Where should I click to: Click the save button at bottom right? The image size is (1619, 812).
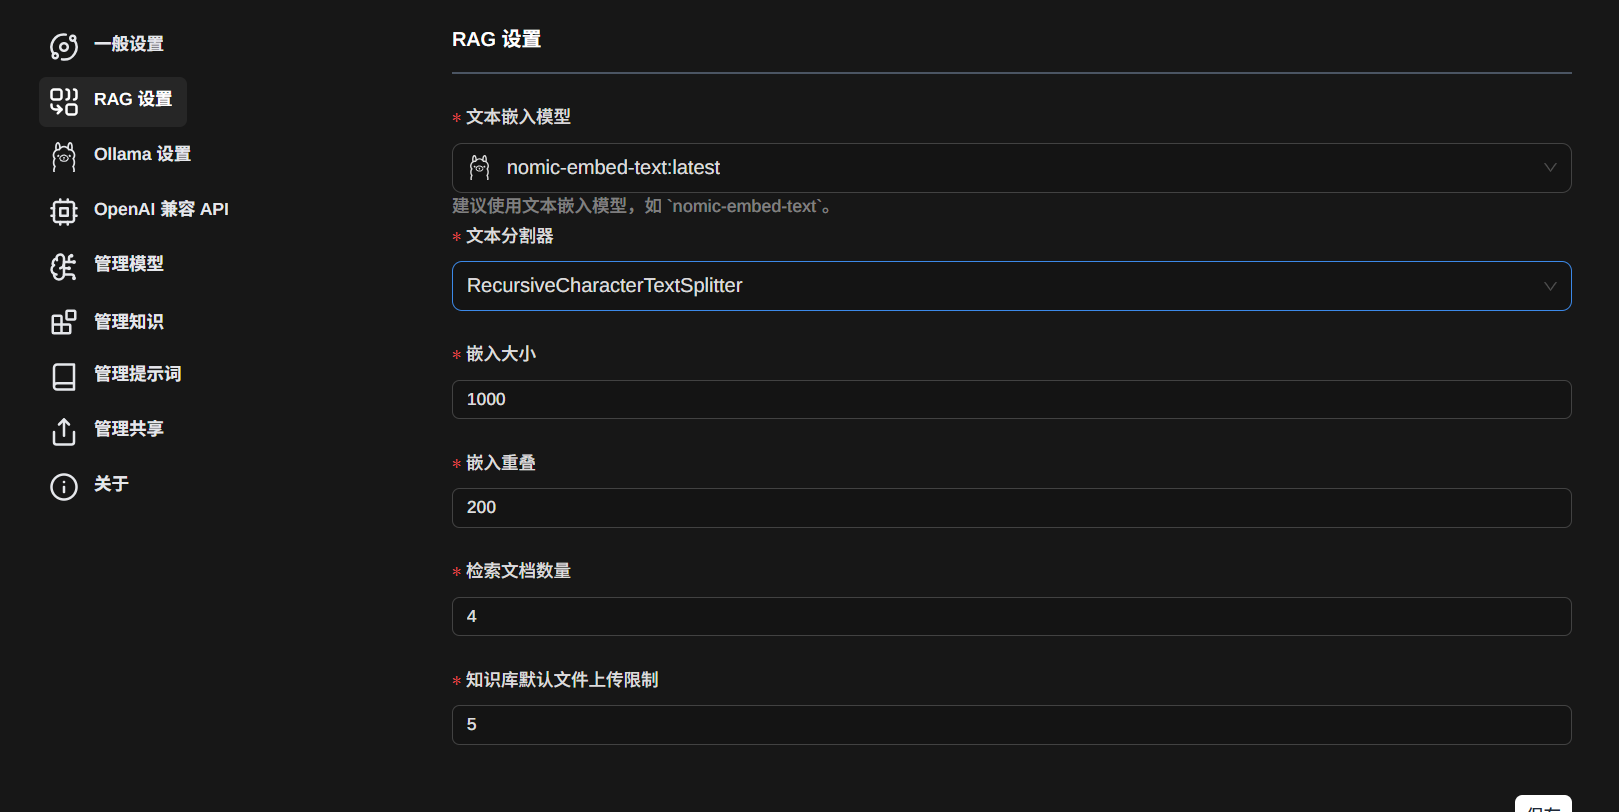click(x=1543, y=804)
